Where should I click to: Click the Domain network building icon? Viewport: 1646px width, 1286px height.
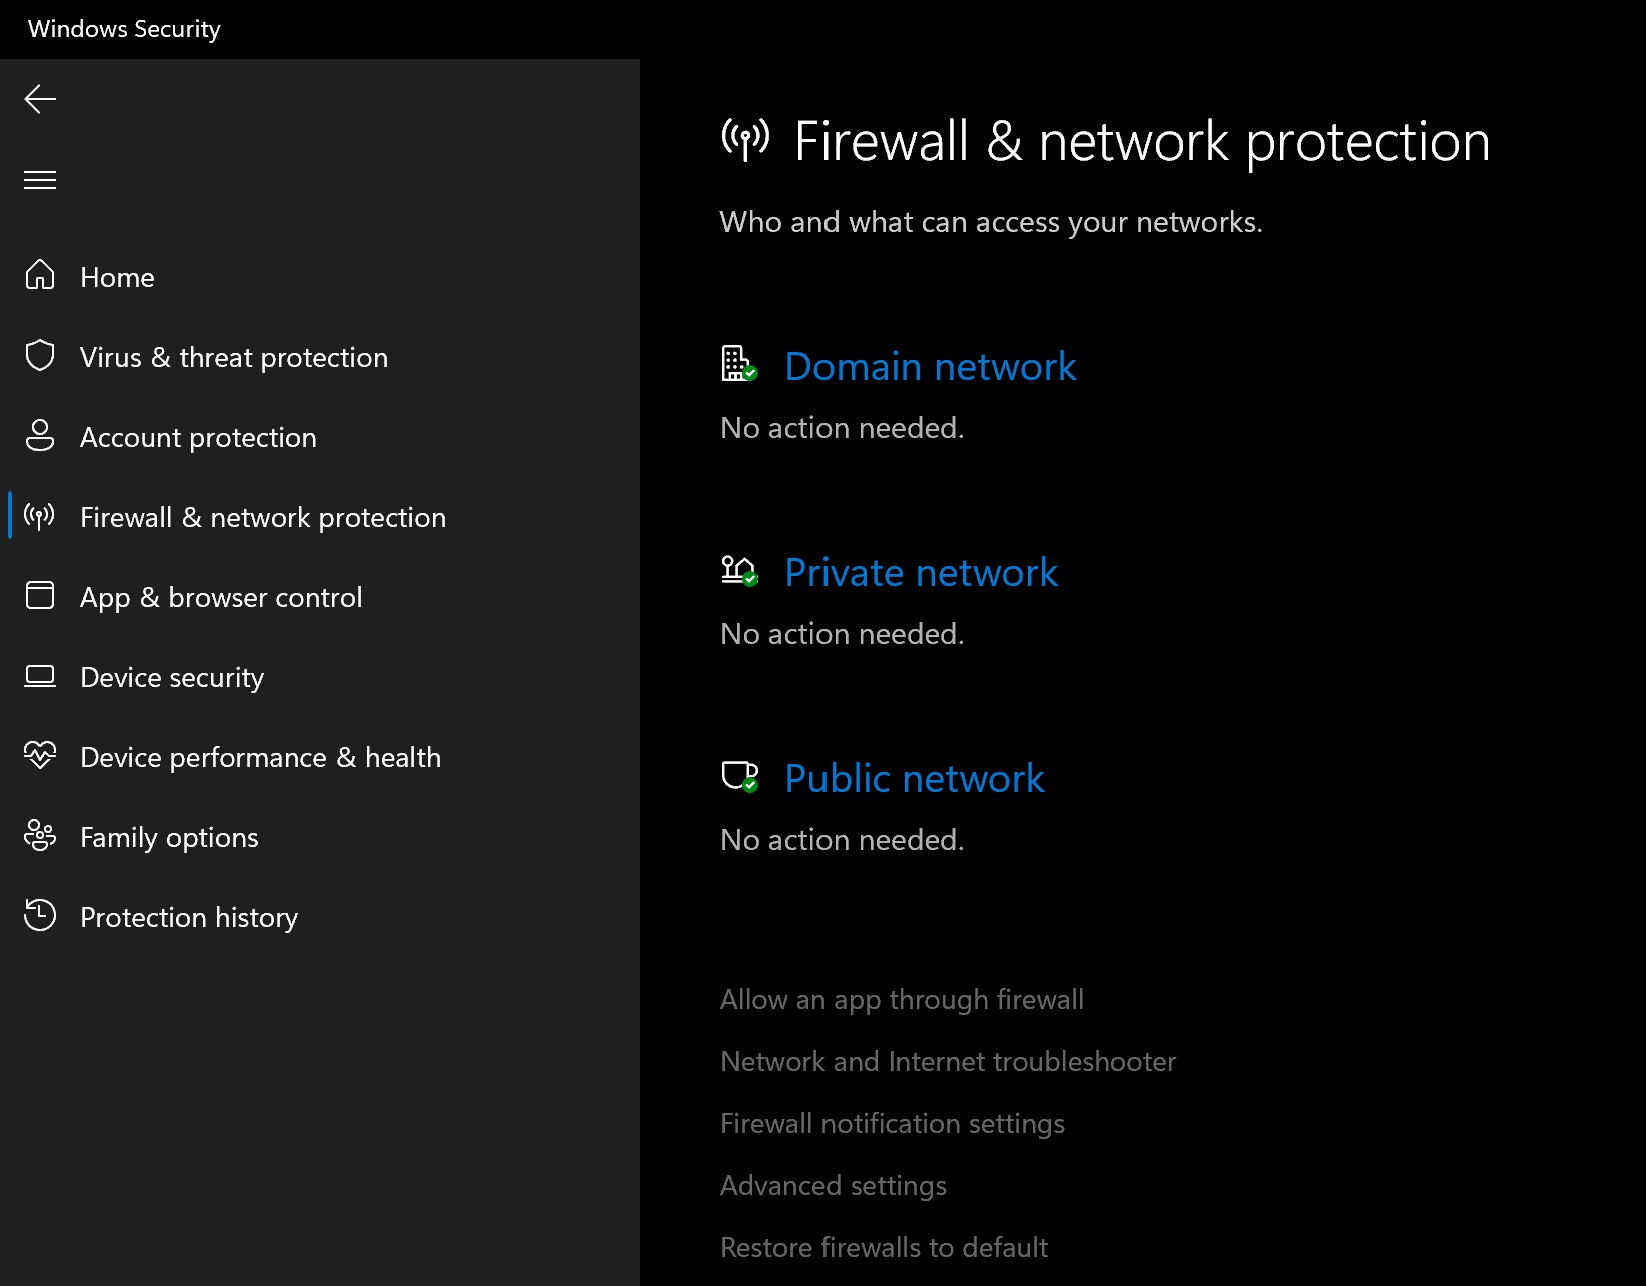[x=738, y=364]
